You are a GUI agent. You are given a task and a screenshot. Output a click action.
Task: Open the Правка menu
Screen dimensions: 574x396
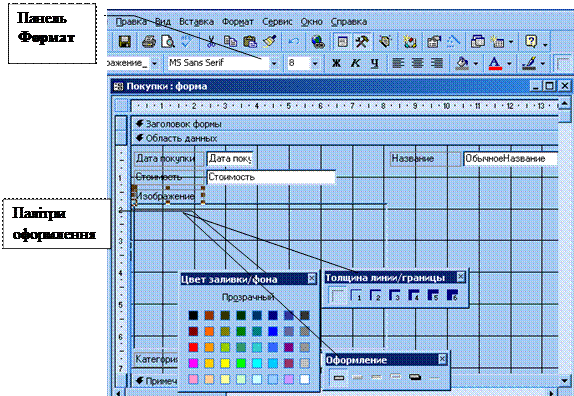131,22
